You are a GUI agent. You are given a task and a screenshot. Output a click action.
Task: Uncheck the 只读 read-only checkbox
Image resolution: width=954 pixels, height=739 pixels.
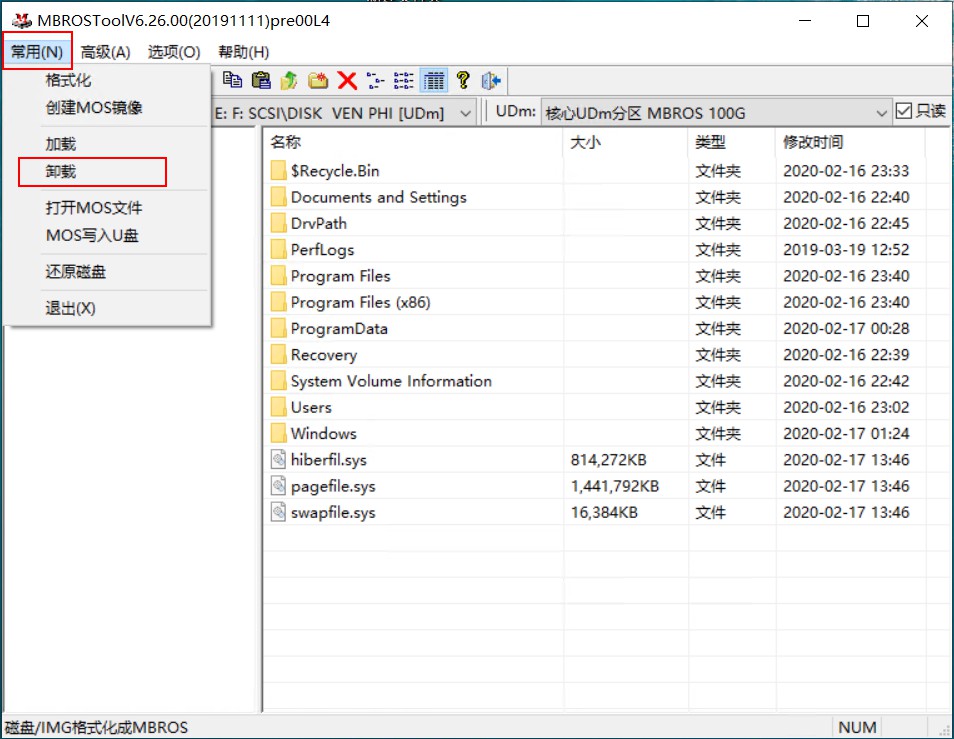[905, 111]
